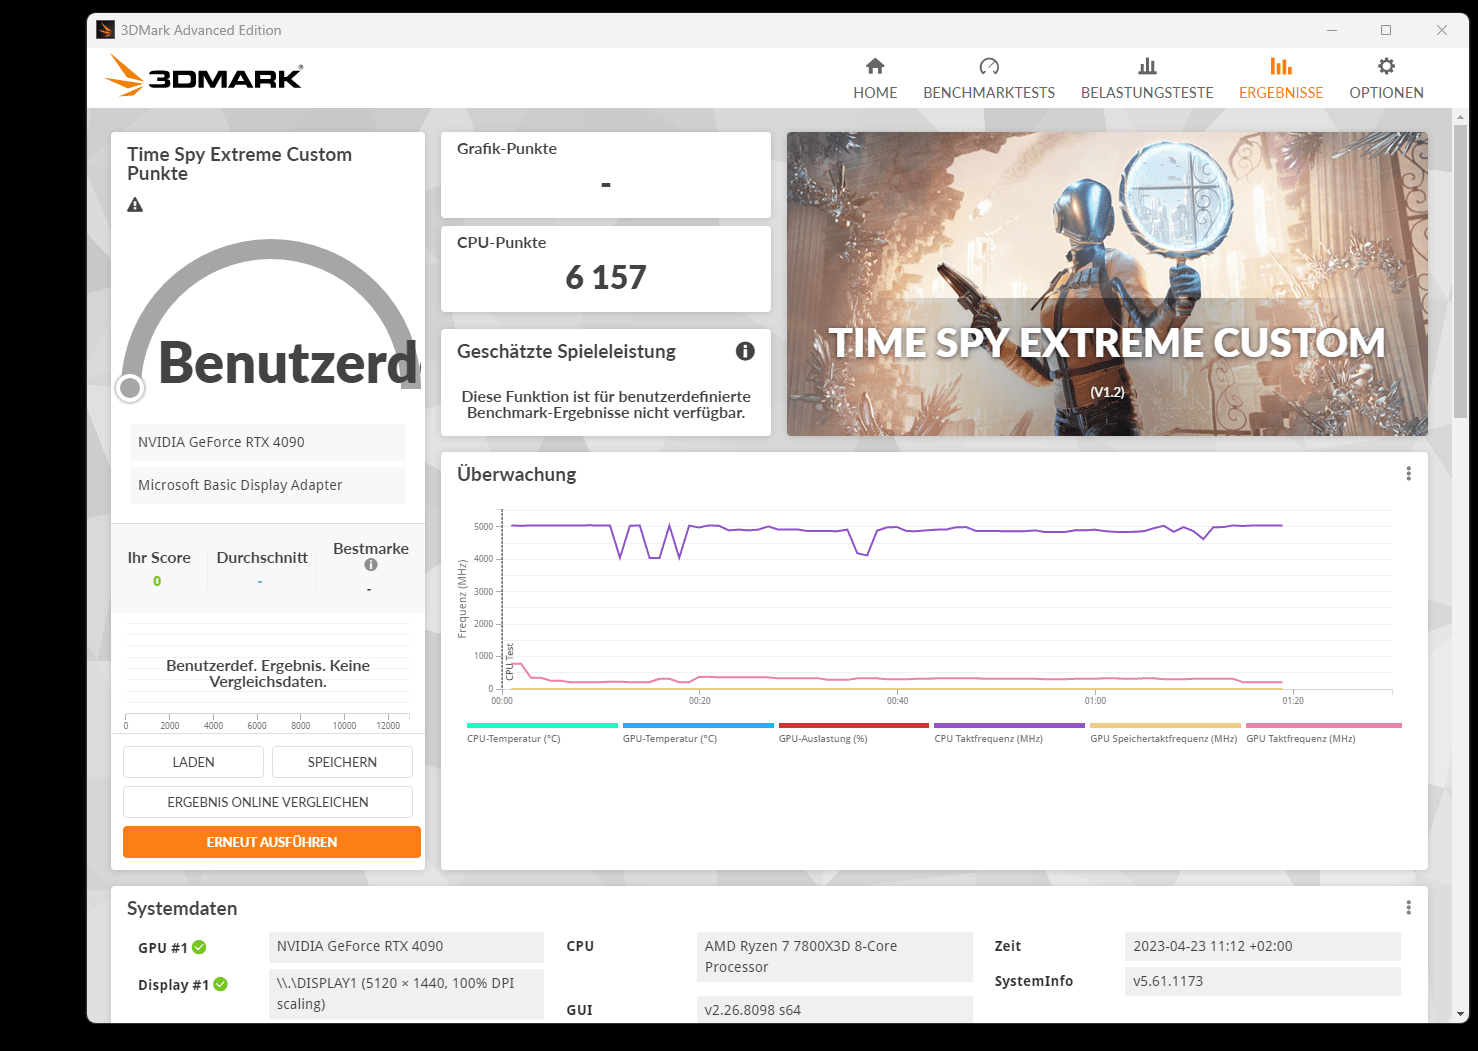1478x1051 pixels.
Task: Click the 3DMark title bar app icon
Action: click(105, 30)
